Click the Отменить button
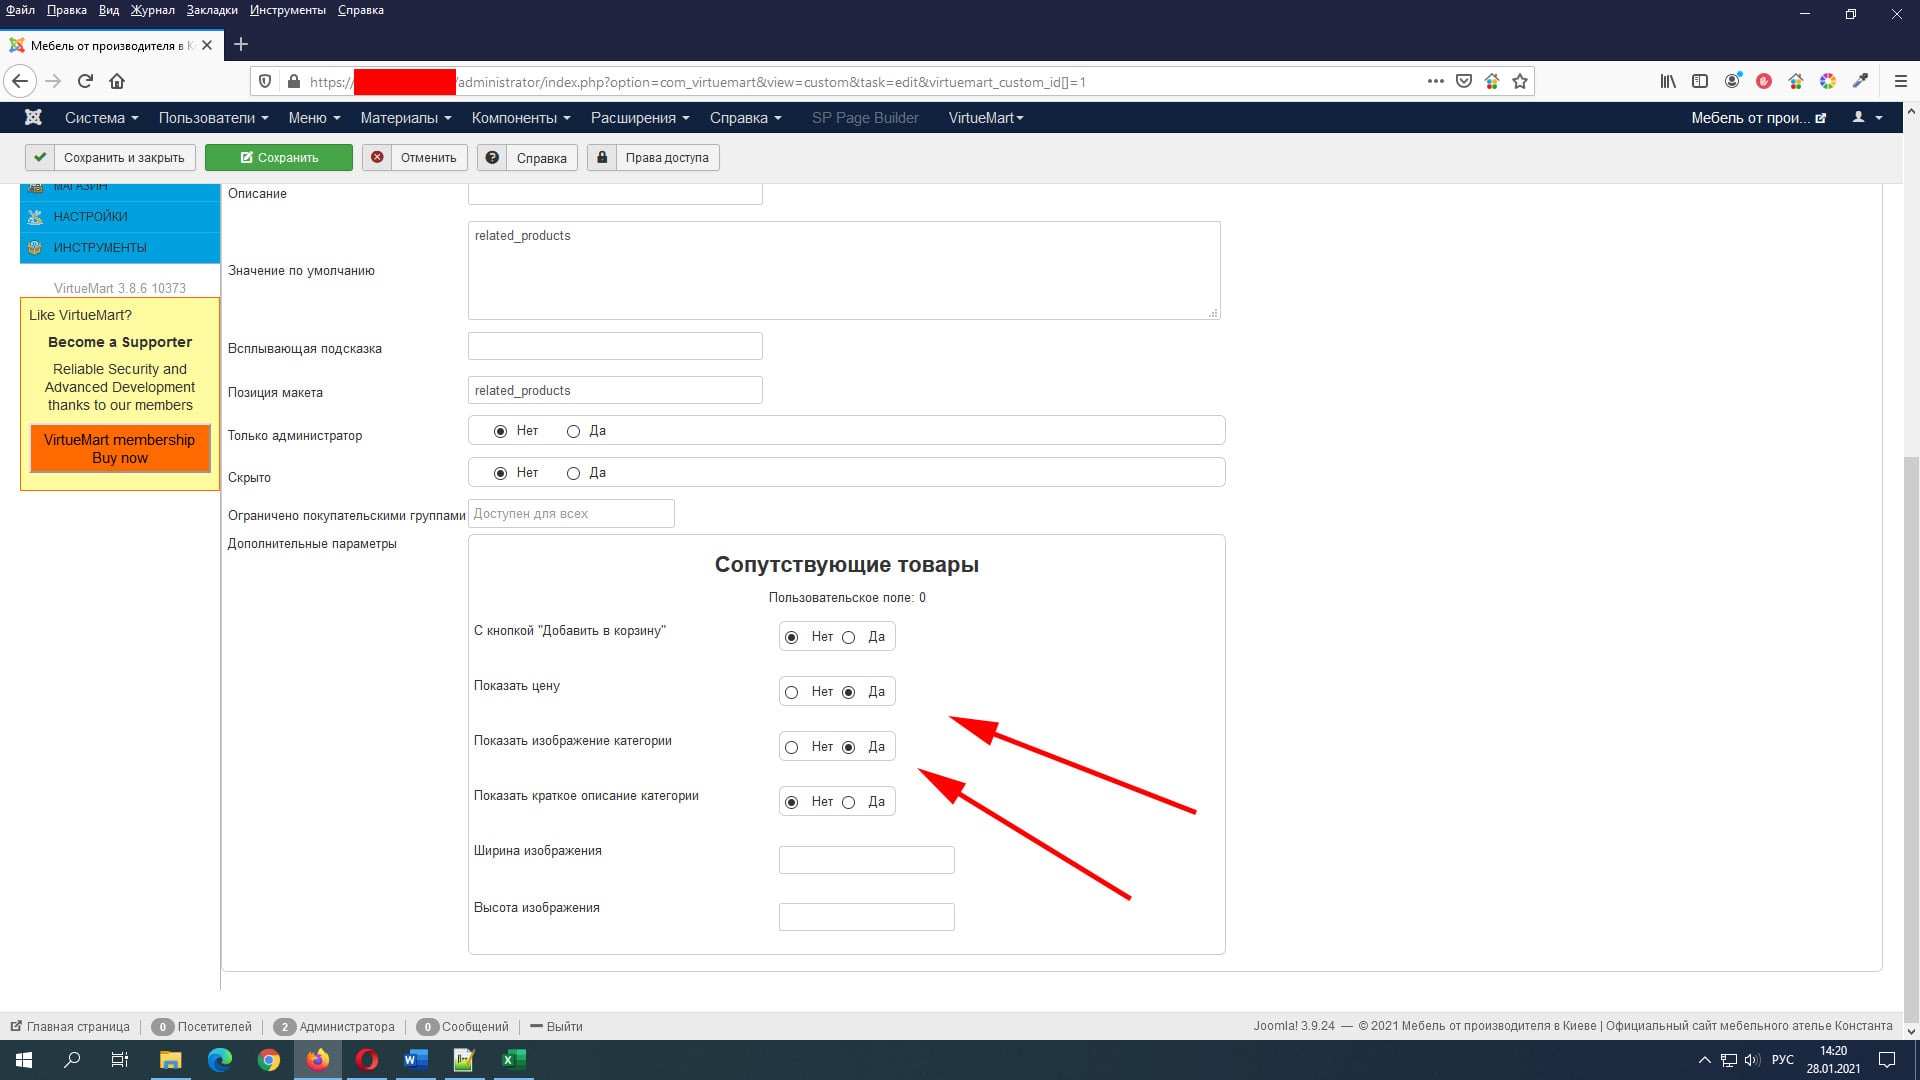This screenshot has width=1920, height=1080. click(415, 158)
